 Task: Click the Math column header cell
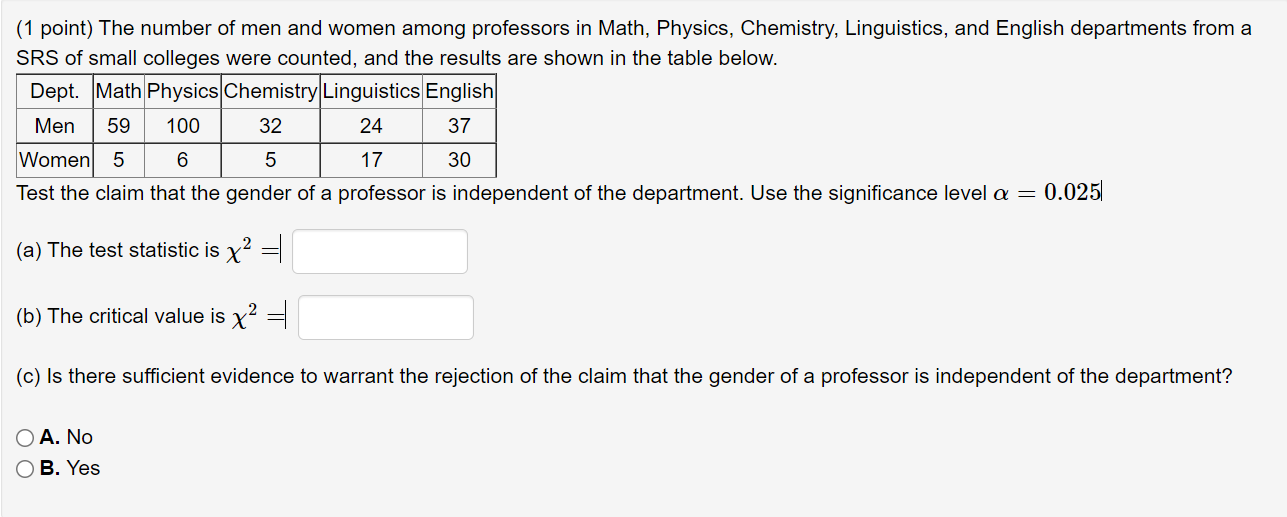click(x=119, y=92)
